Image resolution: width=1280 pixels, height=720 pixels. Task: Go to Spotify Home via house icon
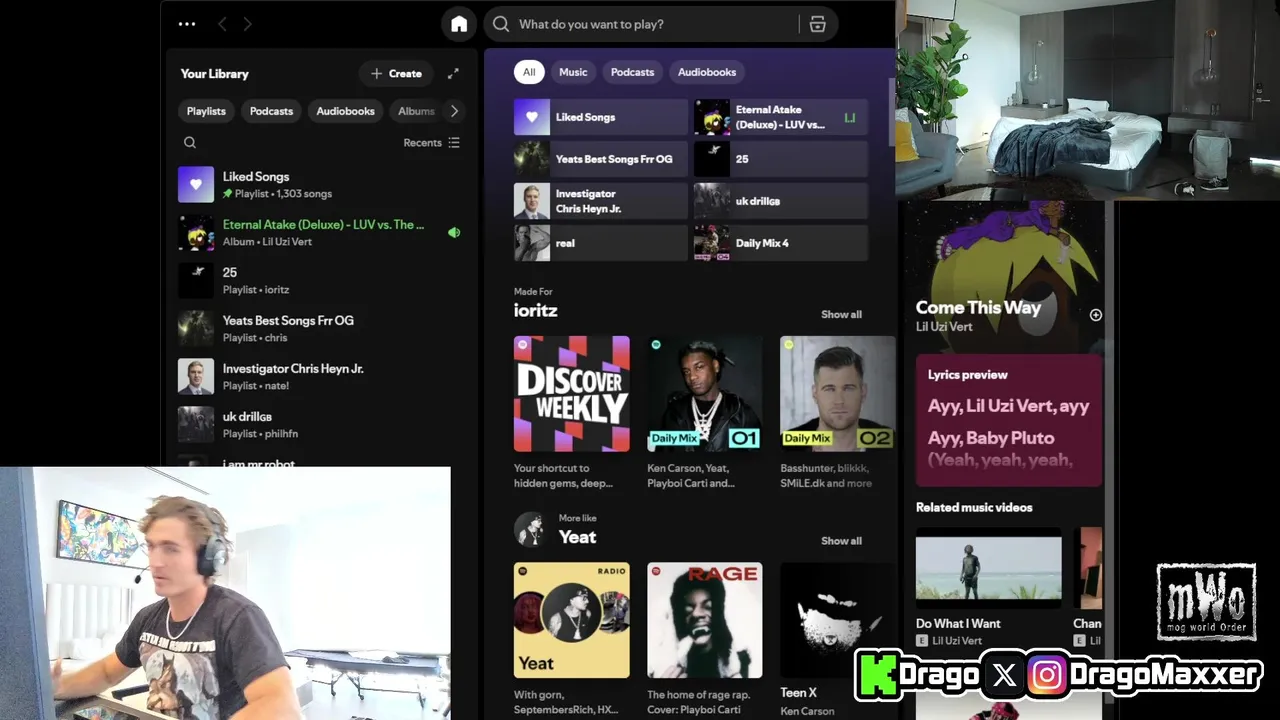click(459, 24)
